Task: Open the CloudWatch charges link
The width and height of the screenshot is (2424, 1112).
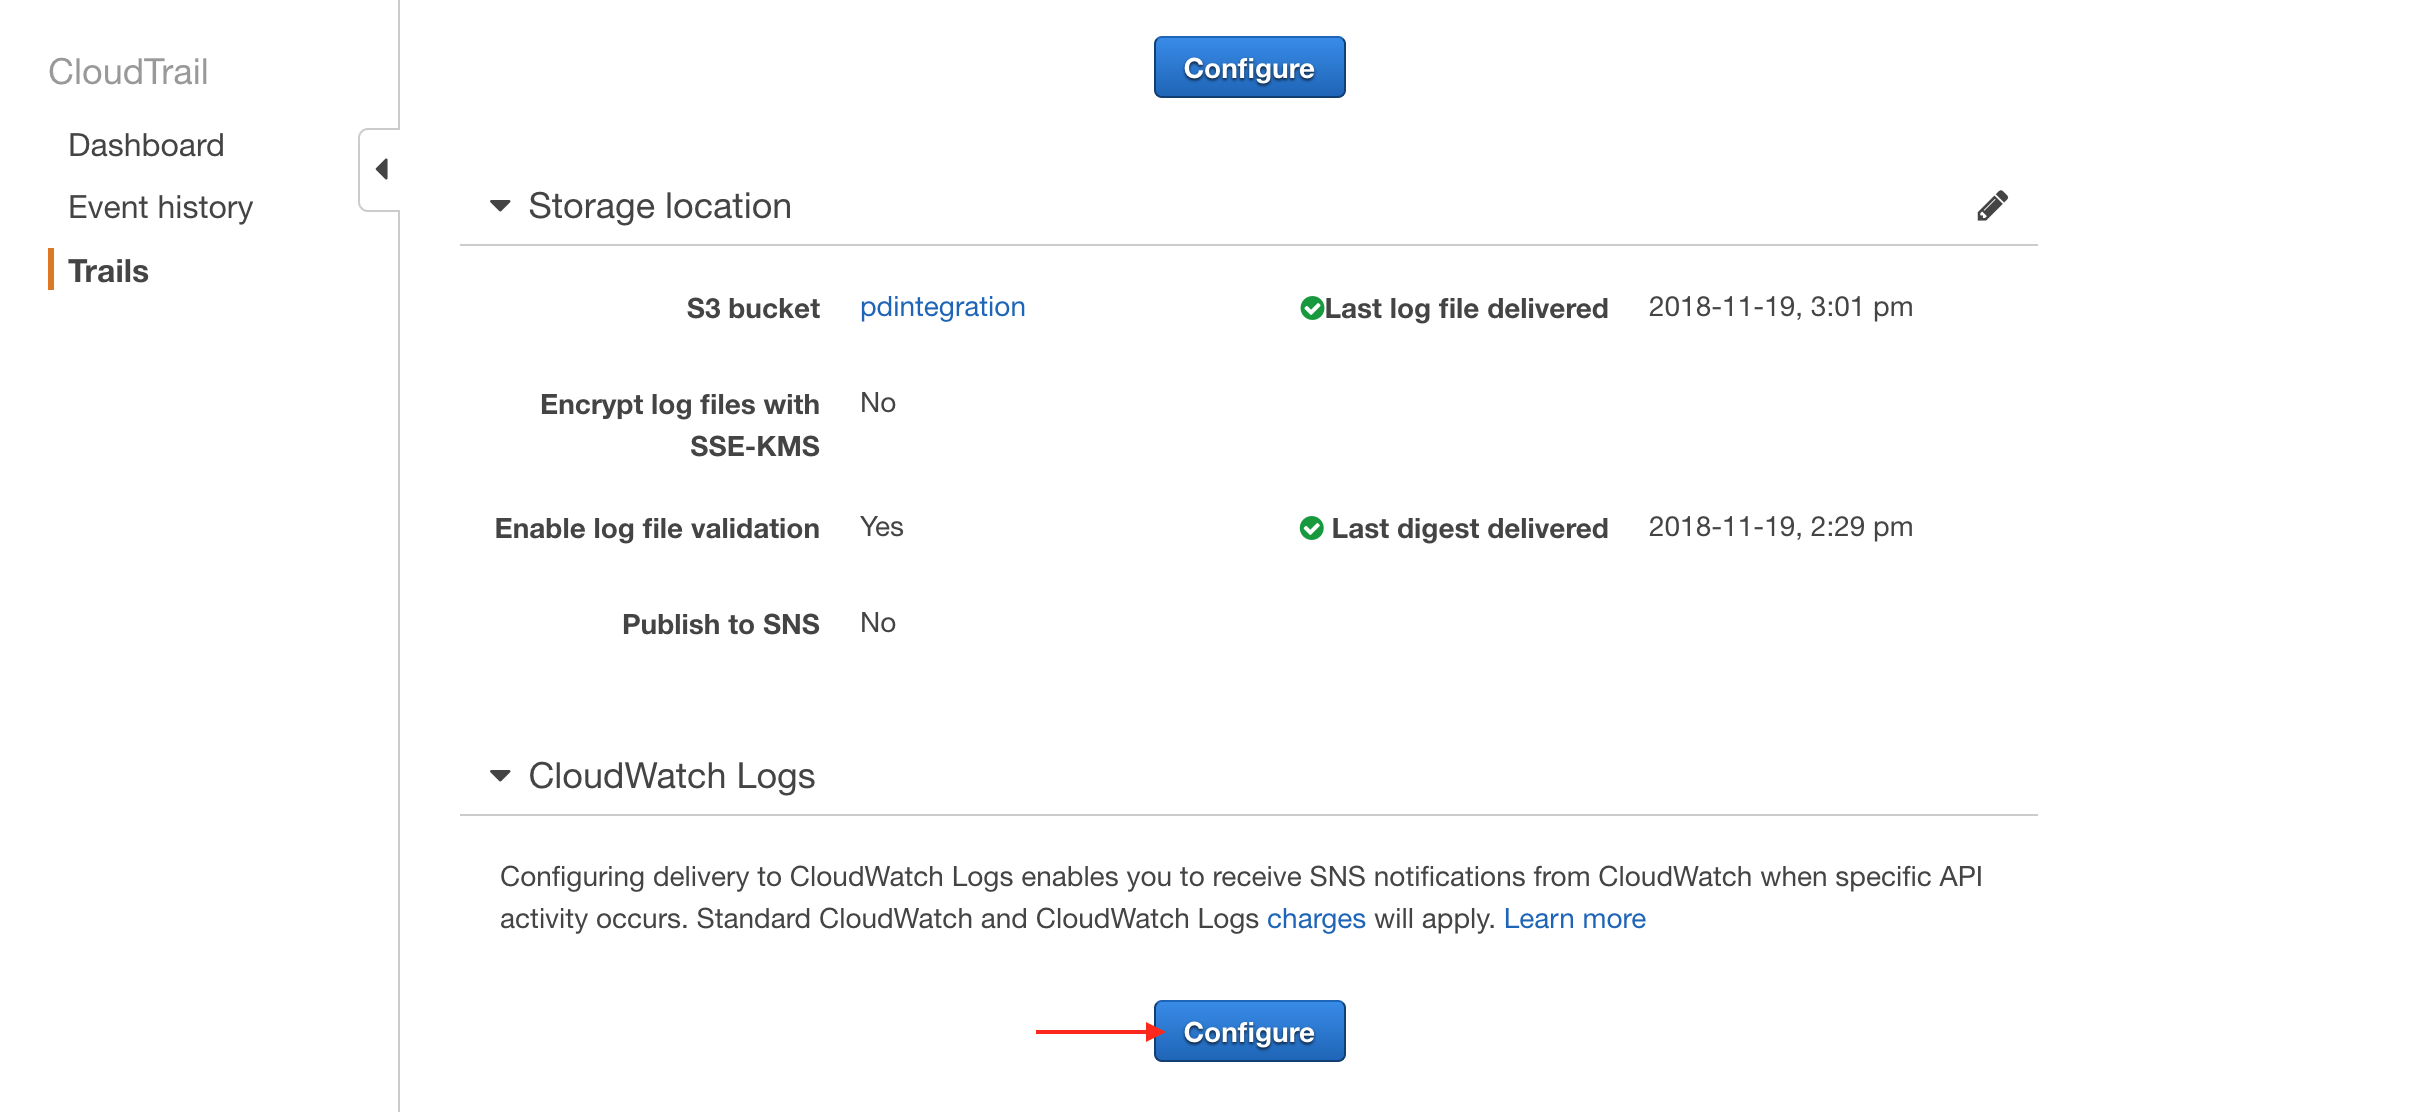Action: point(1315,918)
